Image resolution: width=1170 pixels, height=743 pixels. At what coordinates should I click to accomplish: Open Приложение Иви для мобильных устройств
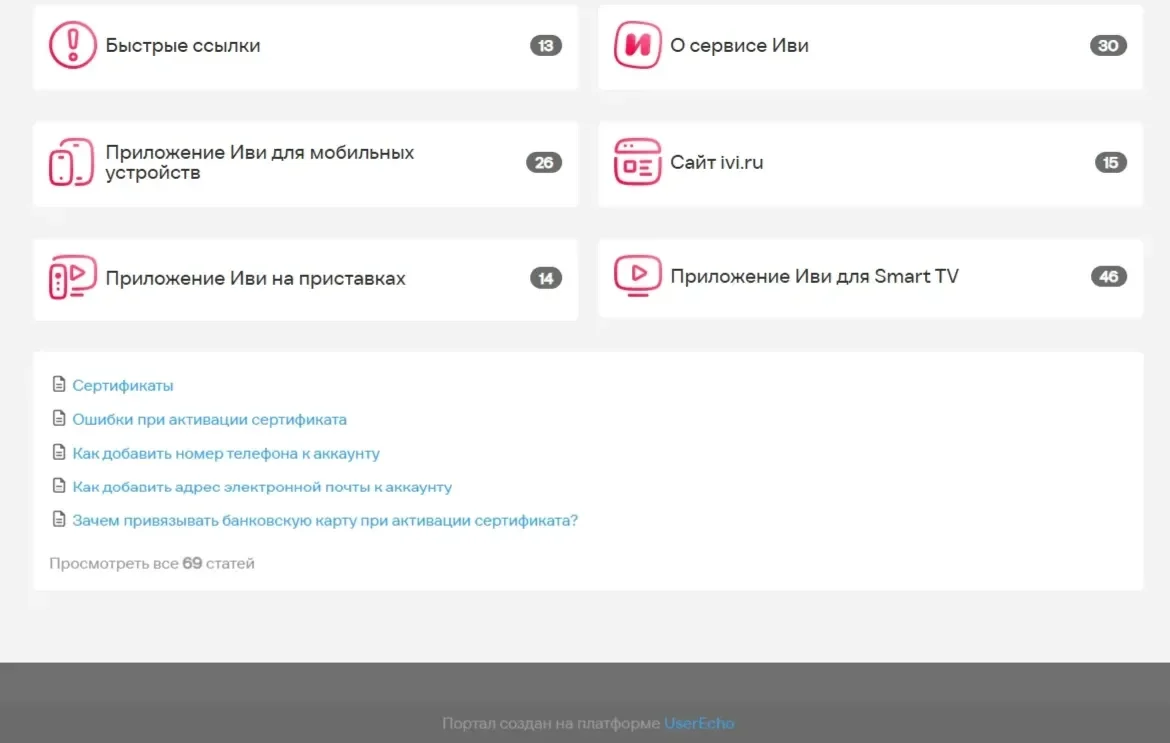click(260, 163)
